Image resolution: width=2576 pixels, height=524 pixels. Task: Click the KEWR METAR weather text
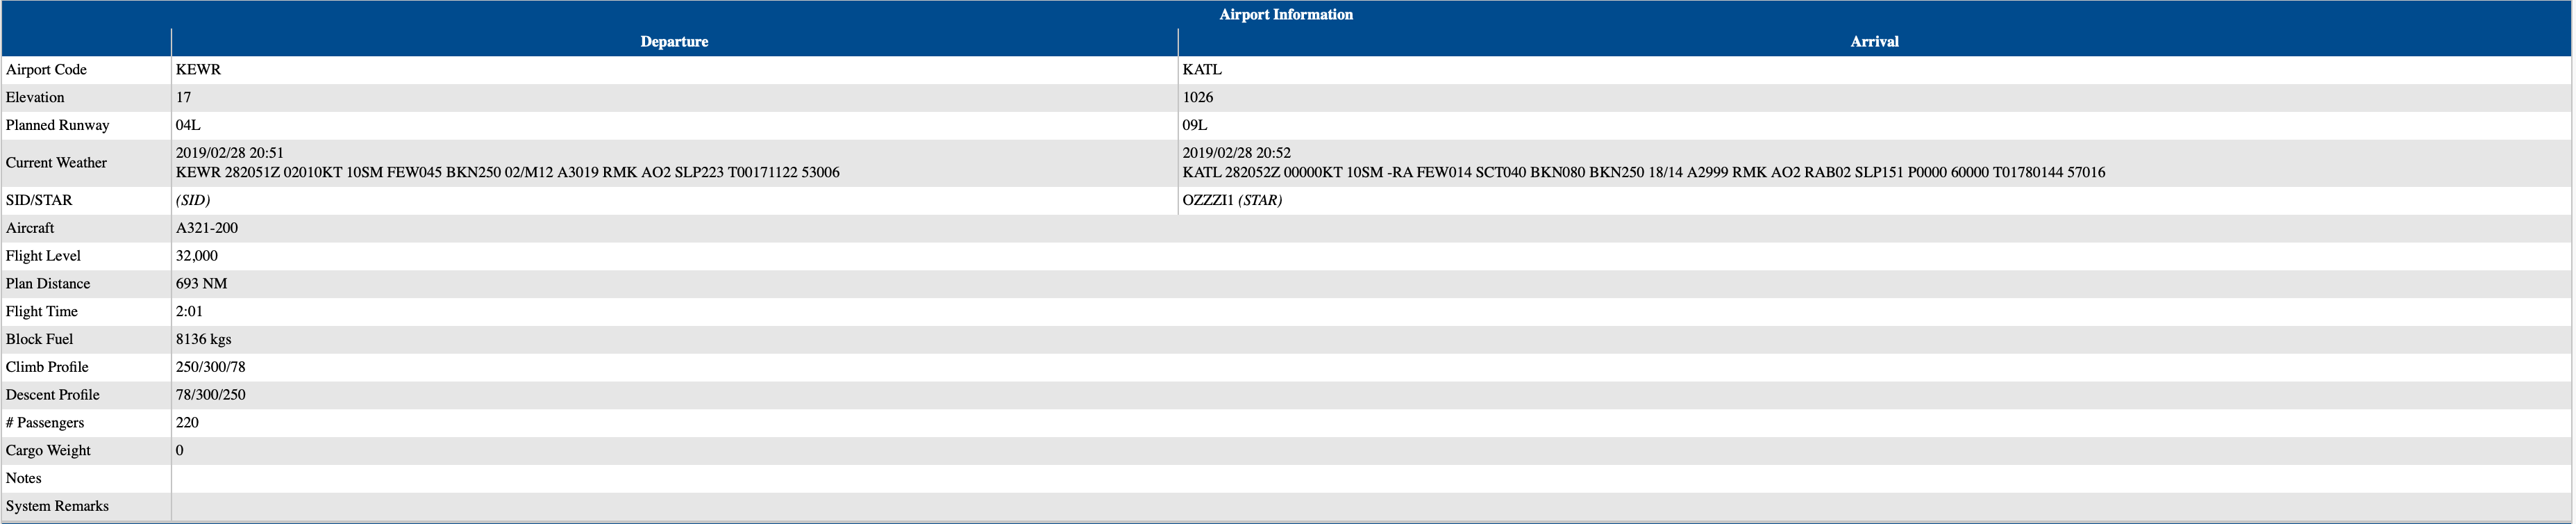(x=507, y=173)
